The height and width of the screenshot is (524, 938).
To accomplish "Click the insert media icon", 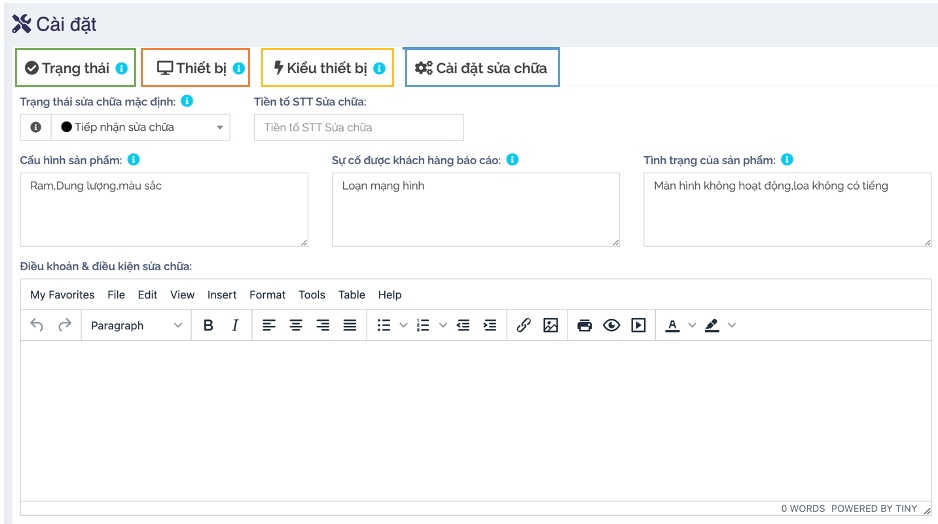I will tap(638, 325).
